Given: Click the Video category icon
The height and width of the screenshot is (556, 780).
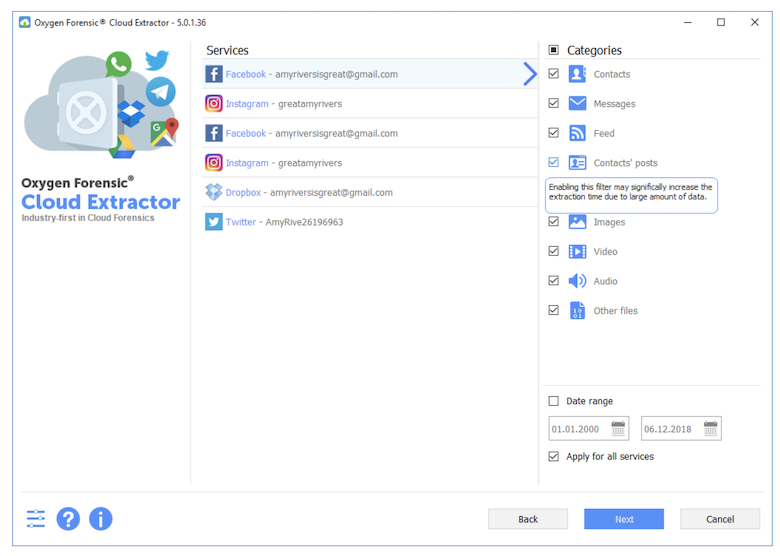Looking at the screenshot, I should click(x=577, y=251).
